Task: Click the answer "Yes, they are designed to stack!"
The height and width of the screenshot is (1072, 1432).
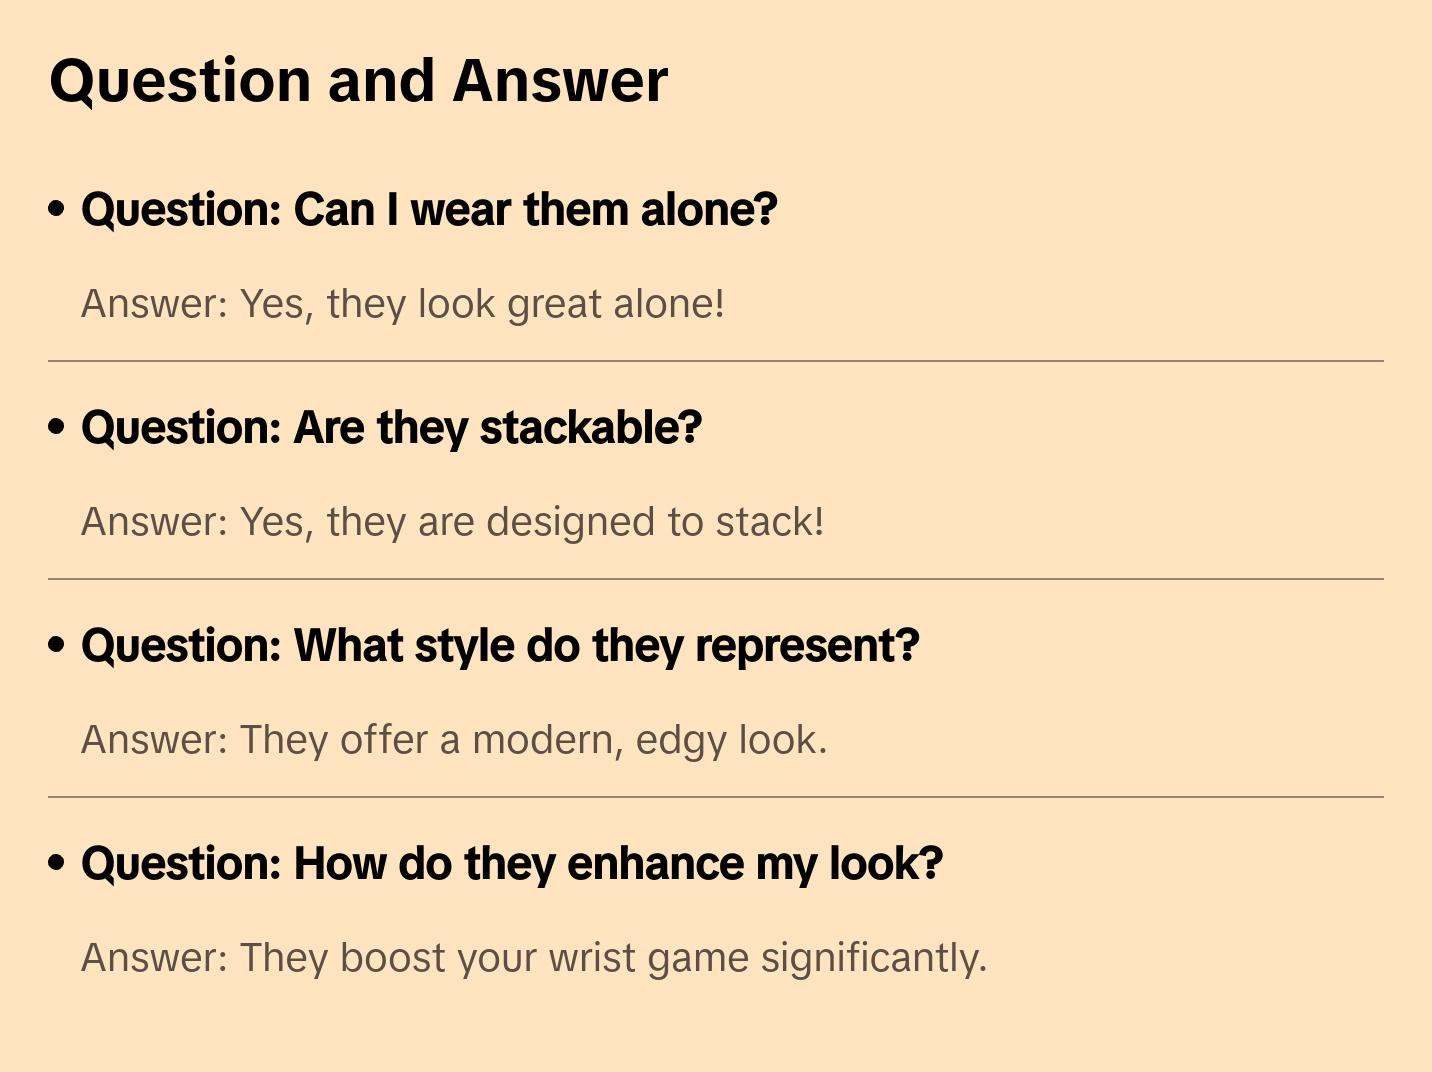Action: click(452, 522)
